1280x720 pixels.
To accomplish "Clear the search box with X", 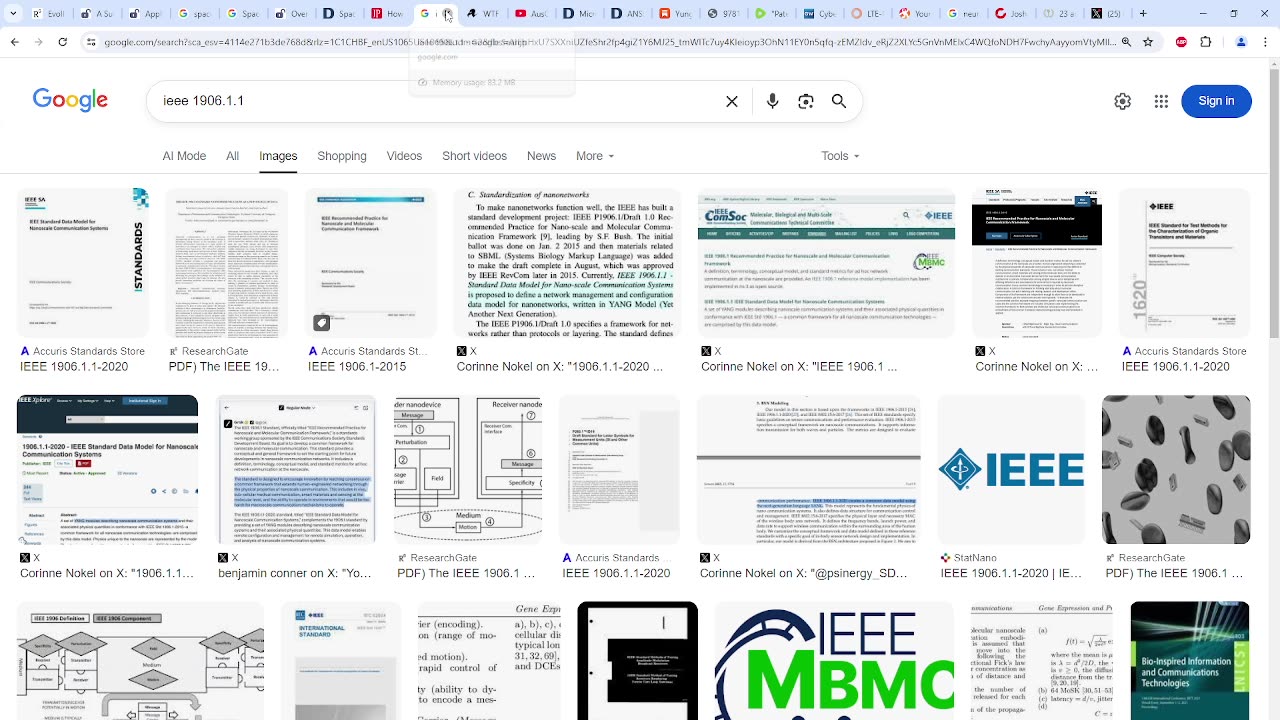I will pyautogui.click(x=732, y=101).
